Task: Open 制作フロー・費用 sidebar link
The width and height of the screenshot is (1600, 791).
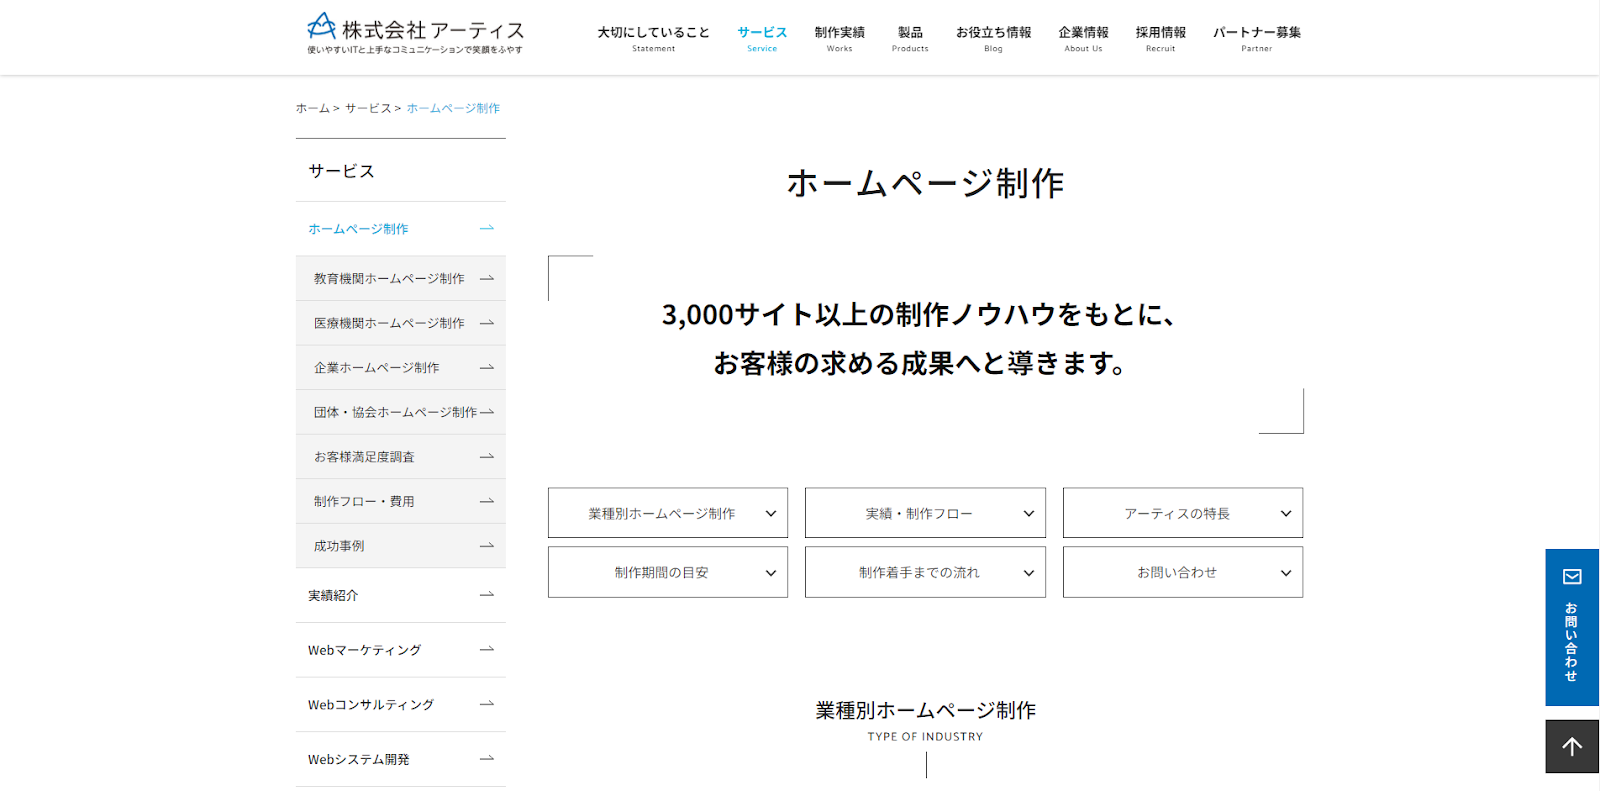Action: pos(401,501)
